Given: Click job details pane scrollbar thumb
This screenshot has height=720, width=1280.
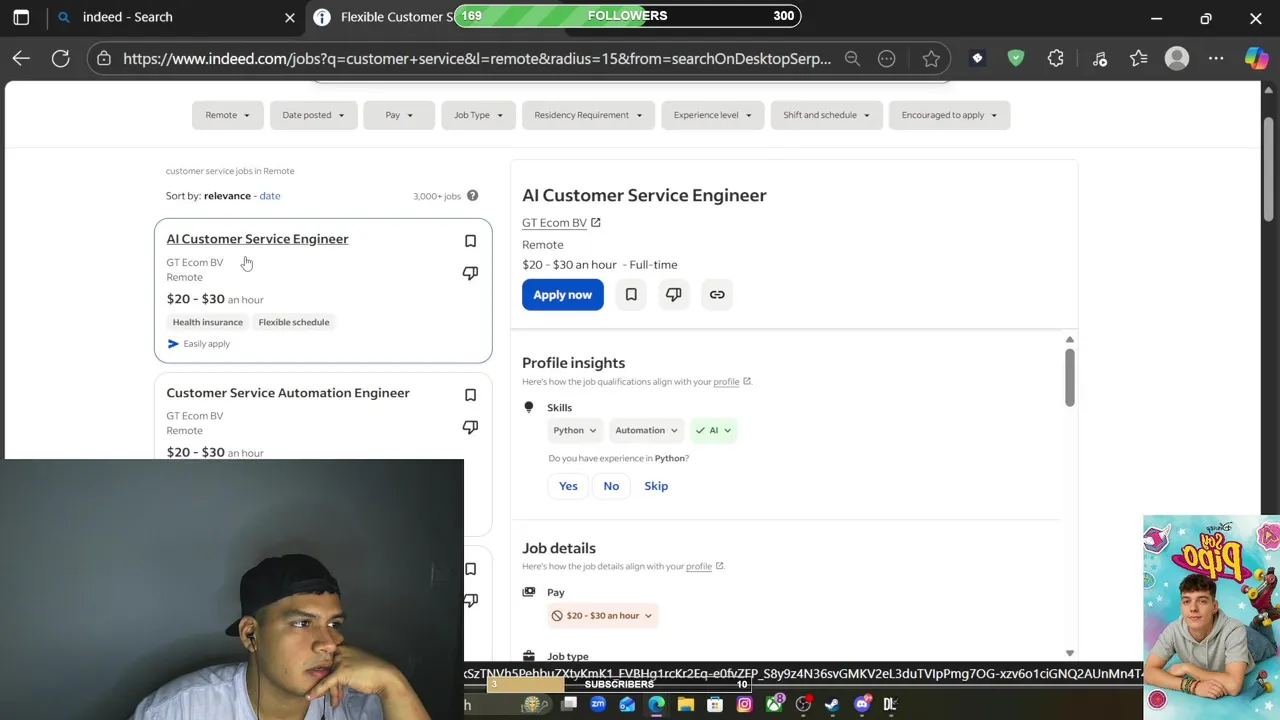Looking at the screenshot, I should coord(1069,377).
